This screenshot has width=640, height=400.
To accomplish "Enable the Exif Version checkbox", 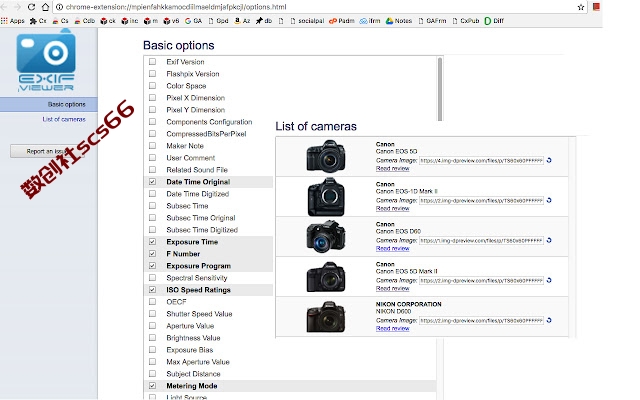I will click(152, 62).
